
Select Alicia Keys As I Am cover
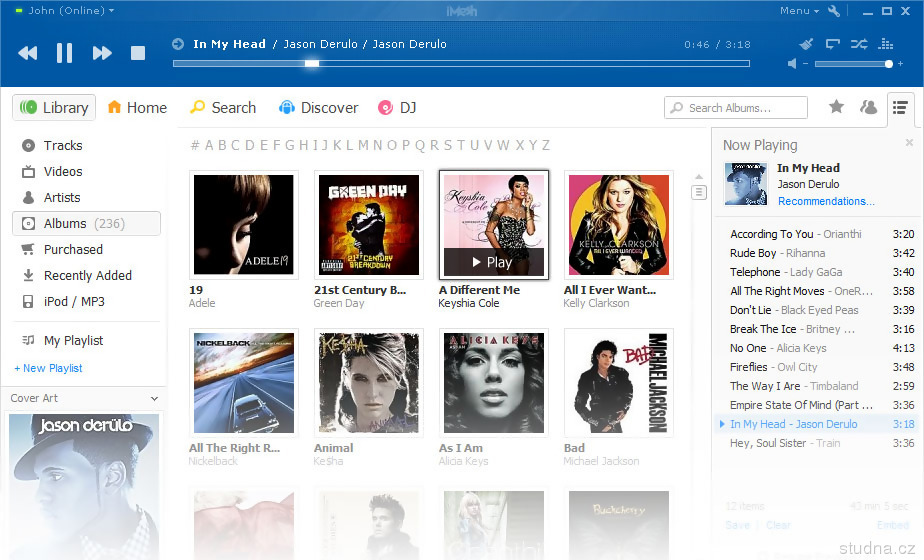(x=494, y=383)
